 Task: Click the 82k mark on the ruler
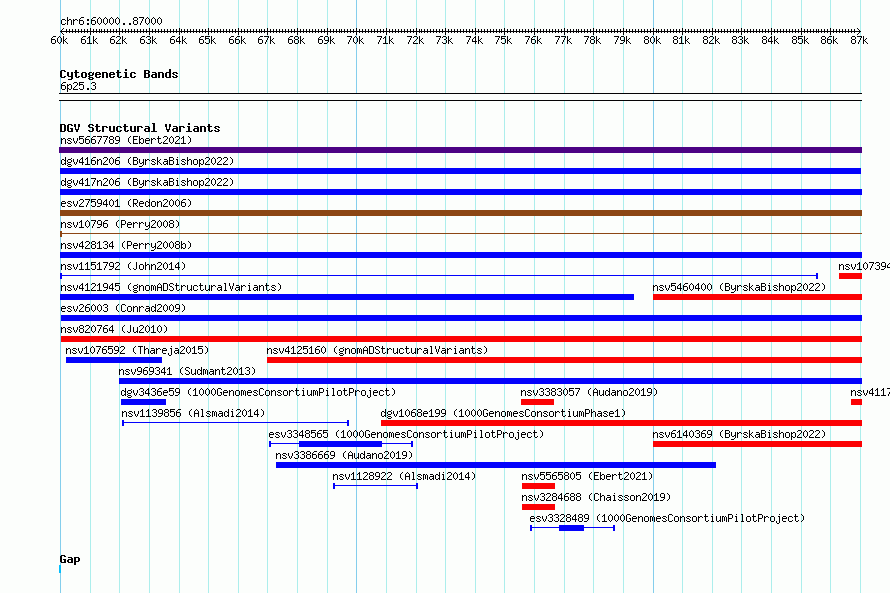(x=711, y=40)
